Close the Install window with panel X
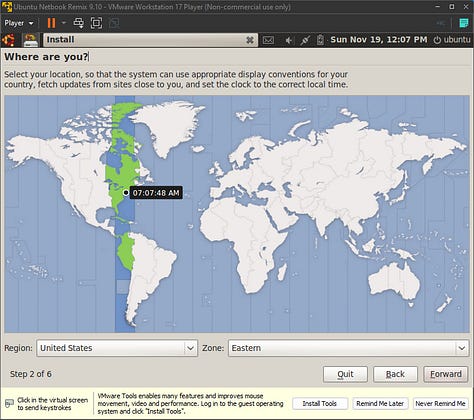This screenshot has width=474, height=420. pos(250,40)
